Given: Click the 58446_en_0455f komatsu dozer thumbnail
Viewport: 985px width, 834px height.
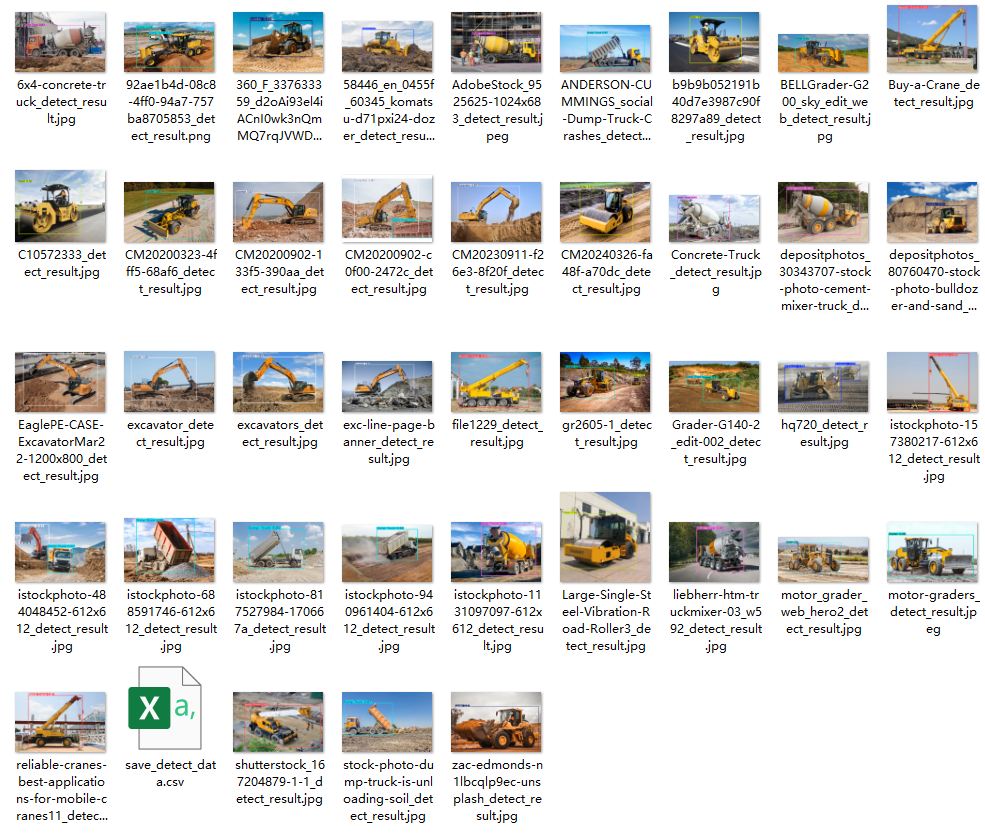Looking at the screenshot, I should pyautogui.click(x=388, y=46).
